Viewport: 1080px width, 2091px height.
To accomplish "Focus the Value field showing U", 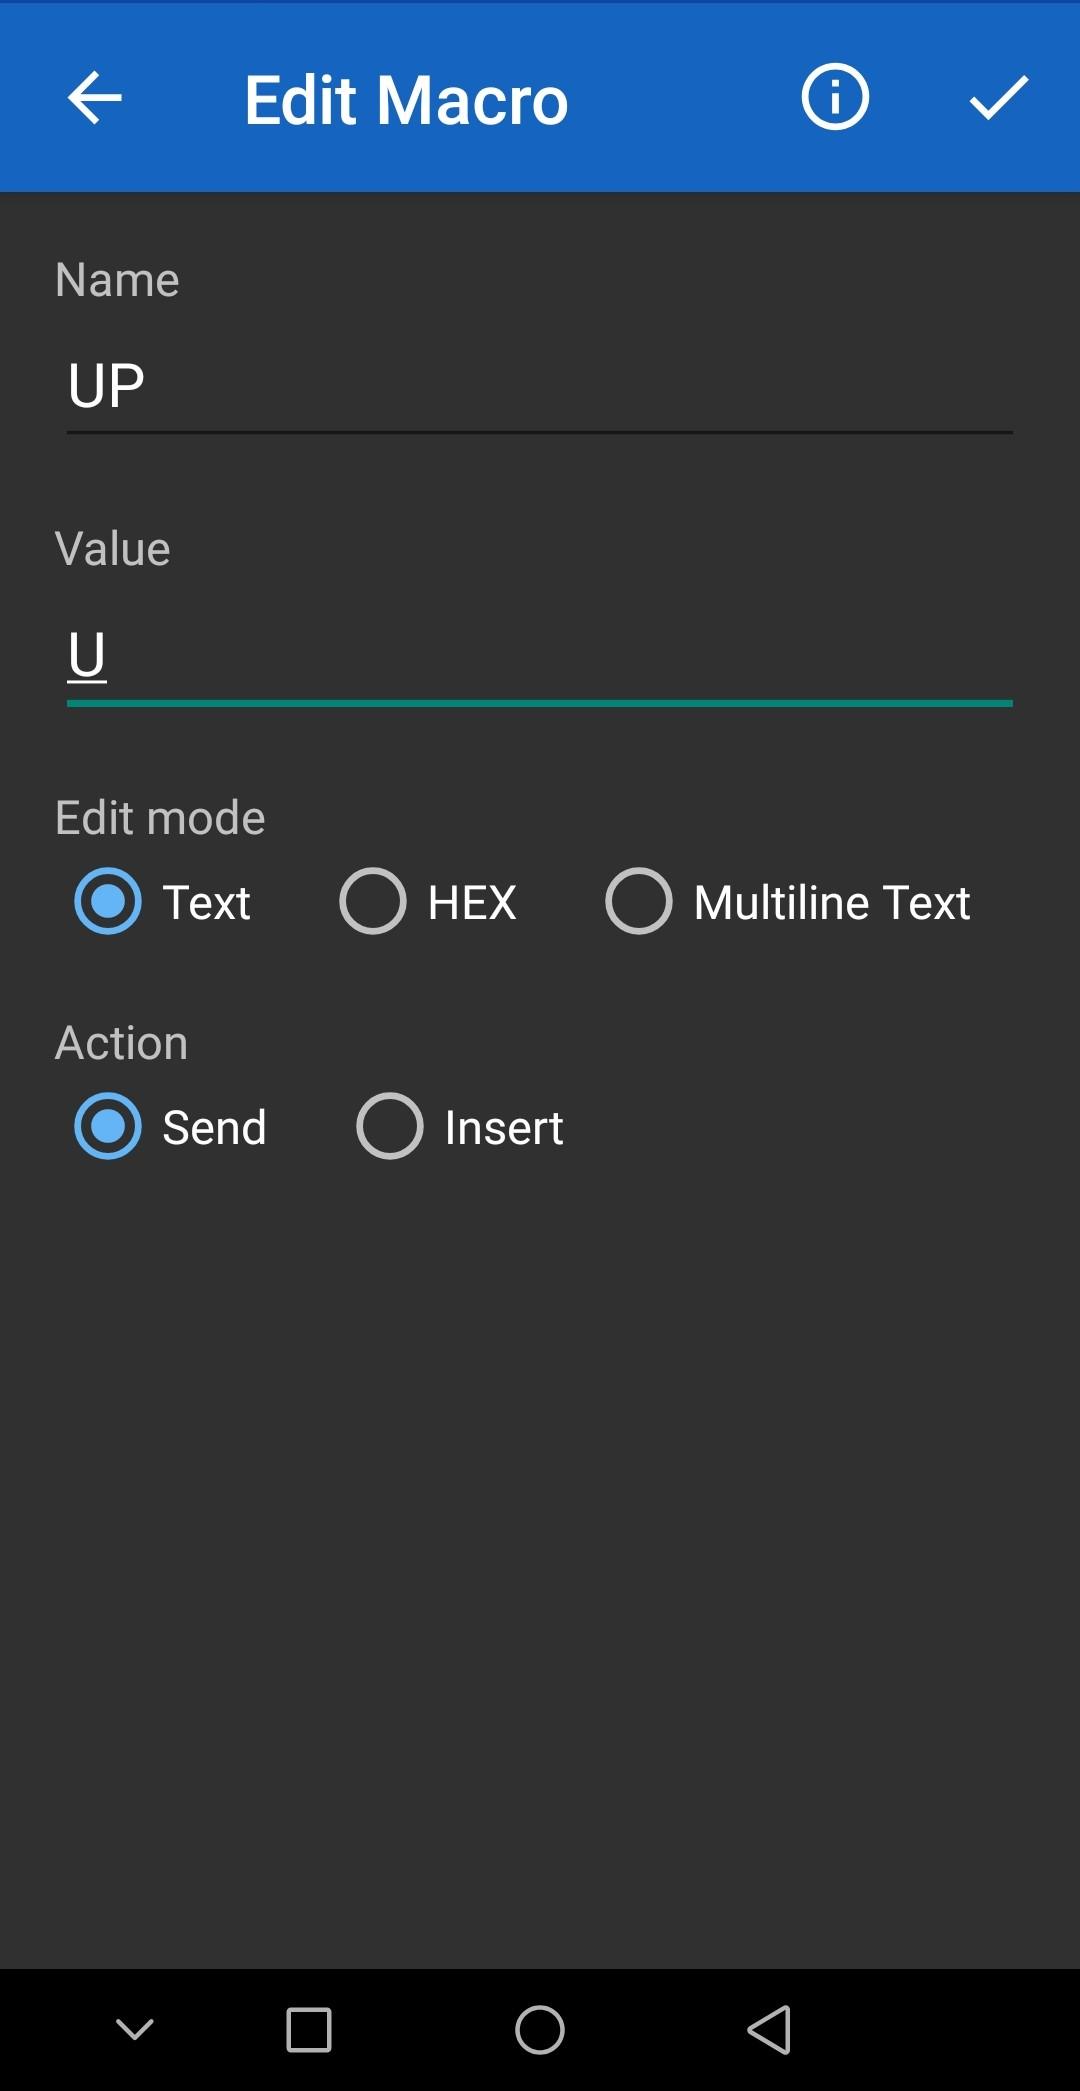I will pos(540,655).
